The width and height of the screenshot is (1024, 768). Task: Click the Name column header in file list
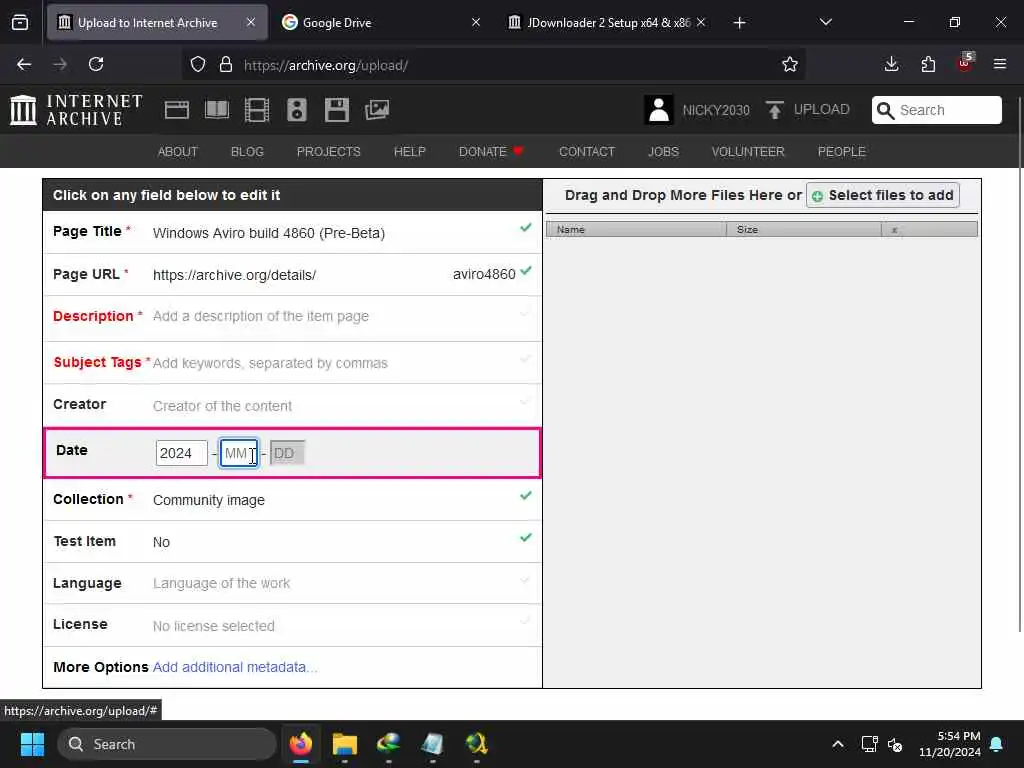636,229
